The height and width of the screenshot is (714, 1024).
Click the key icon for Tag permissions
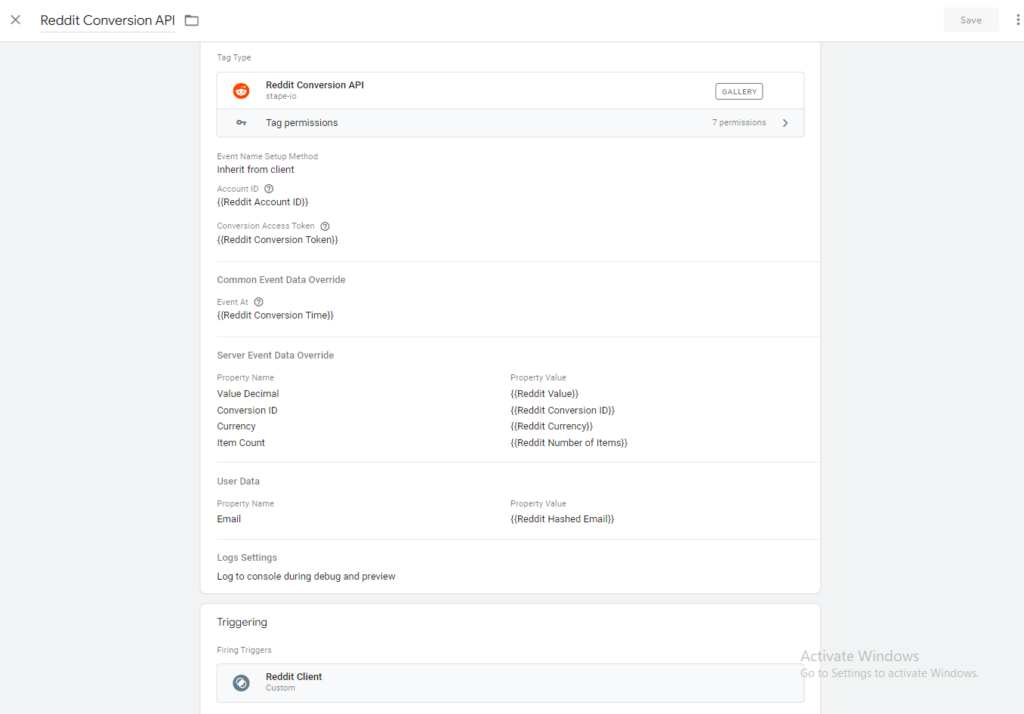coord(241,123)
